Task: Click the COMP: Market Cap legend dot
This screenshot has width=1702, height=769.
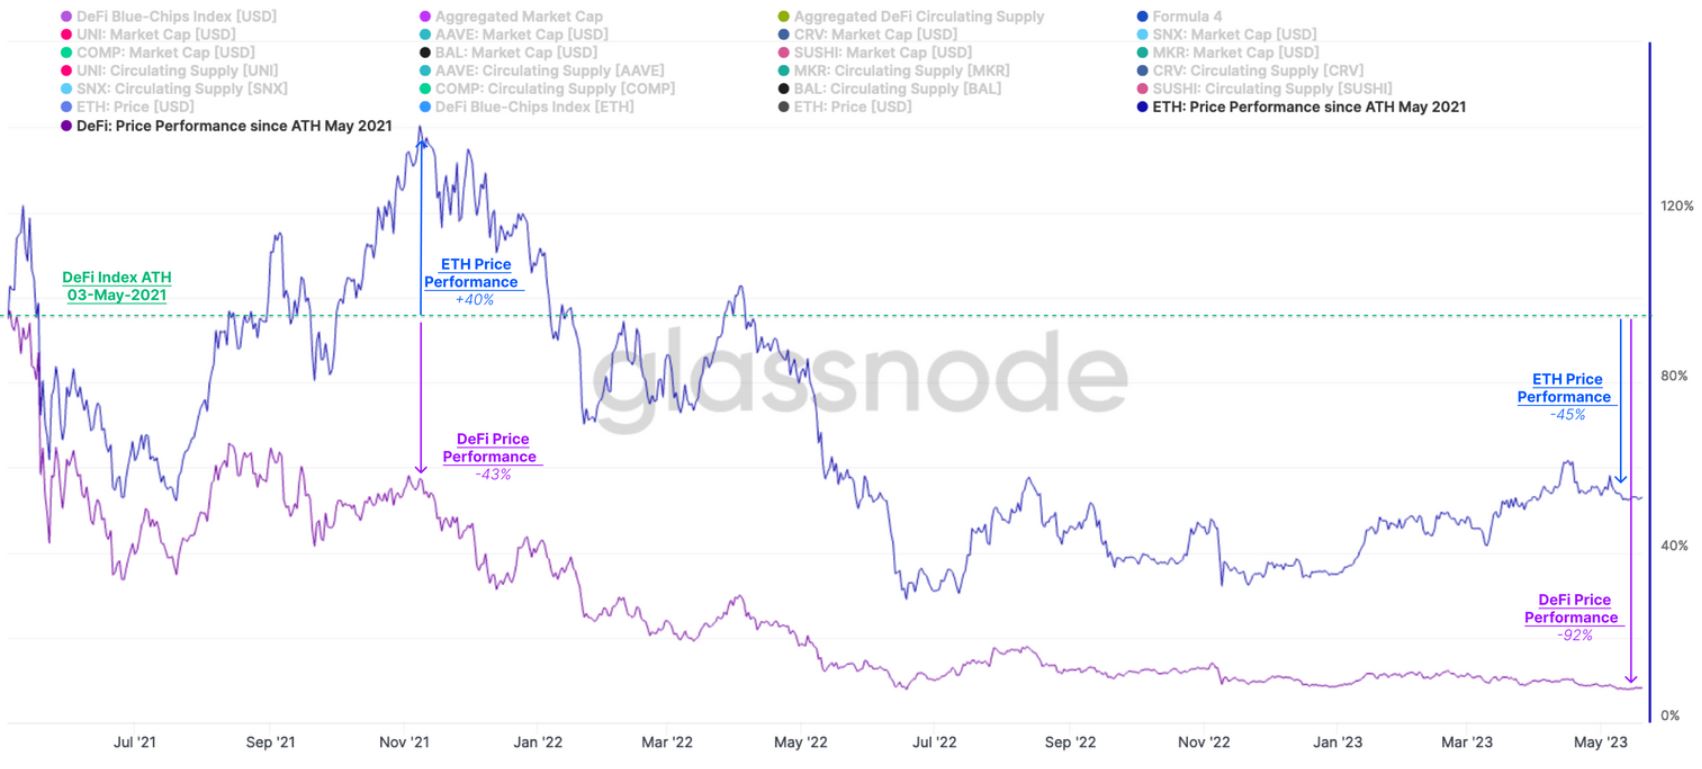Action: [x=66, y=53]
